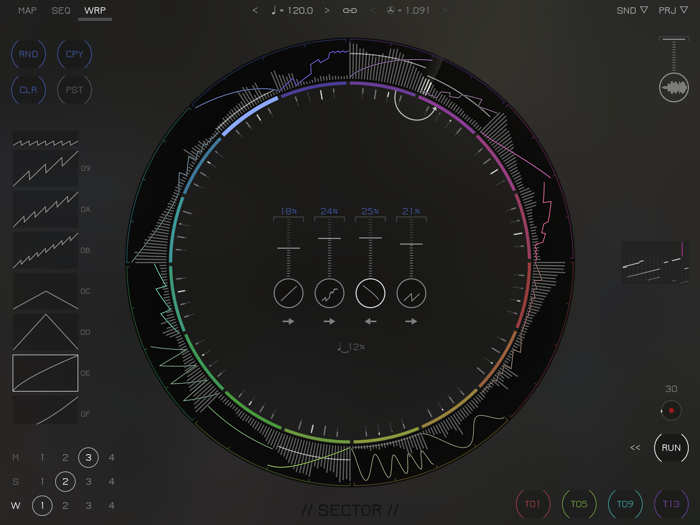Select M row option 4
Image resolution: width=700 pixels, height=525 pixels.
[x=111, y=458]
